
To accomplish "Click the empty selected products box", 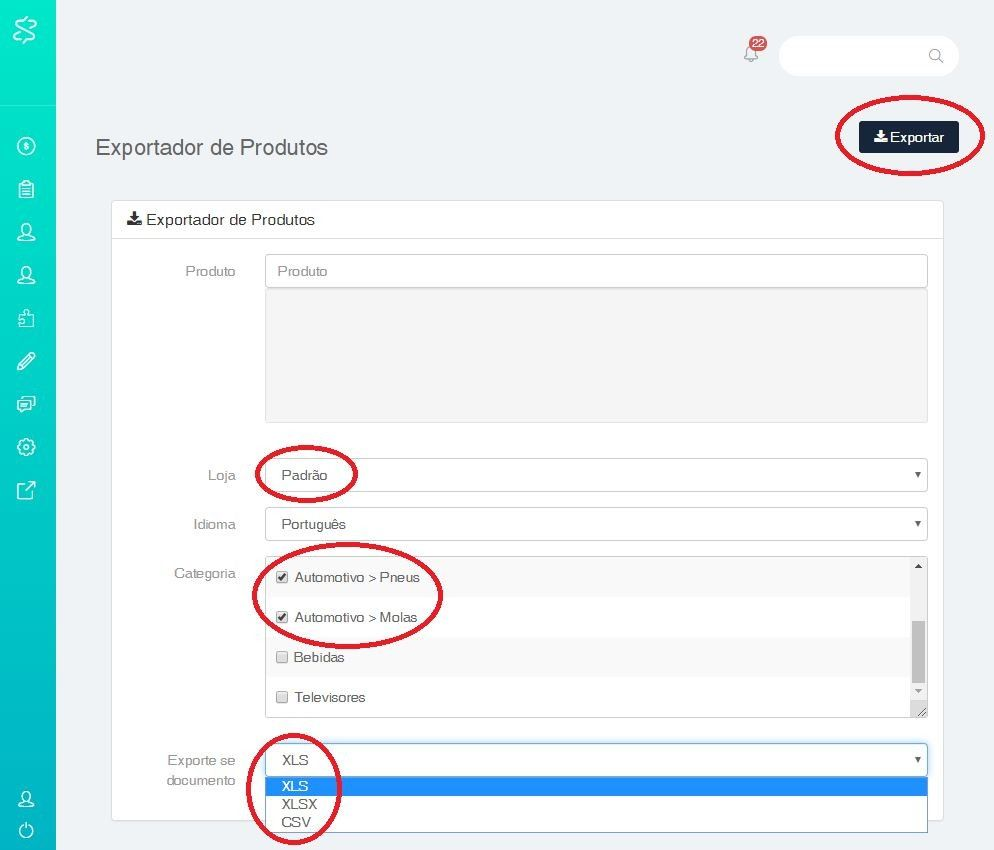I will [596, 356].
